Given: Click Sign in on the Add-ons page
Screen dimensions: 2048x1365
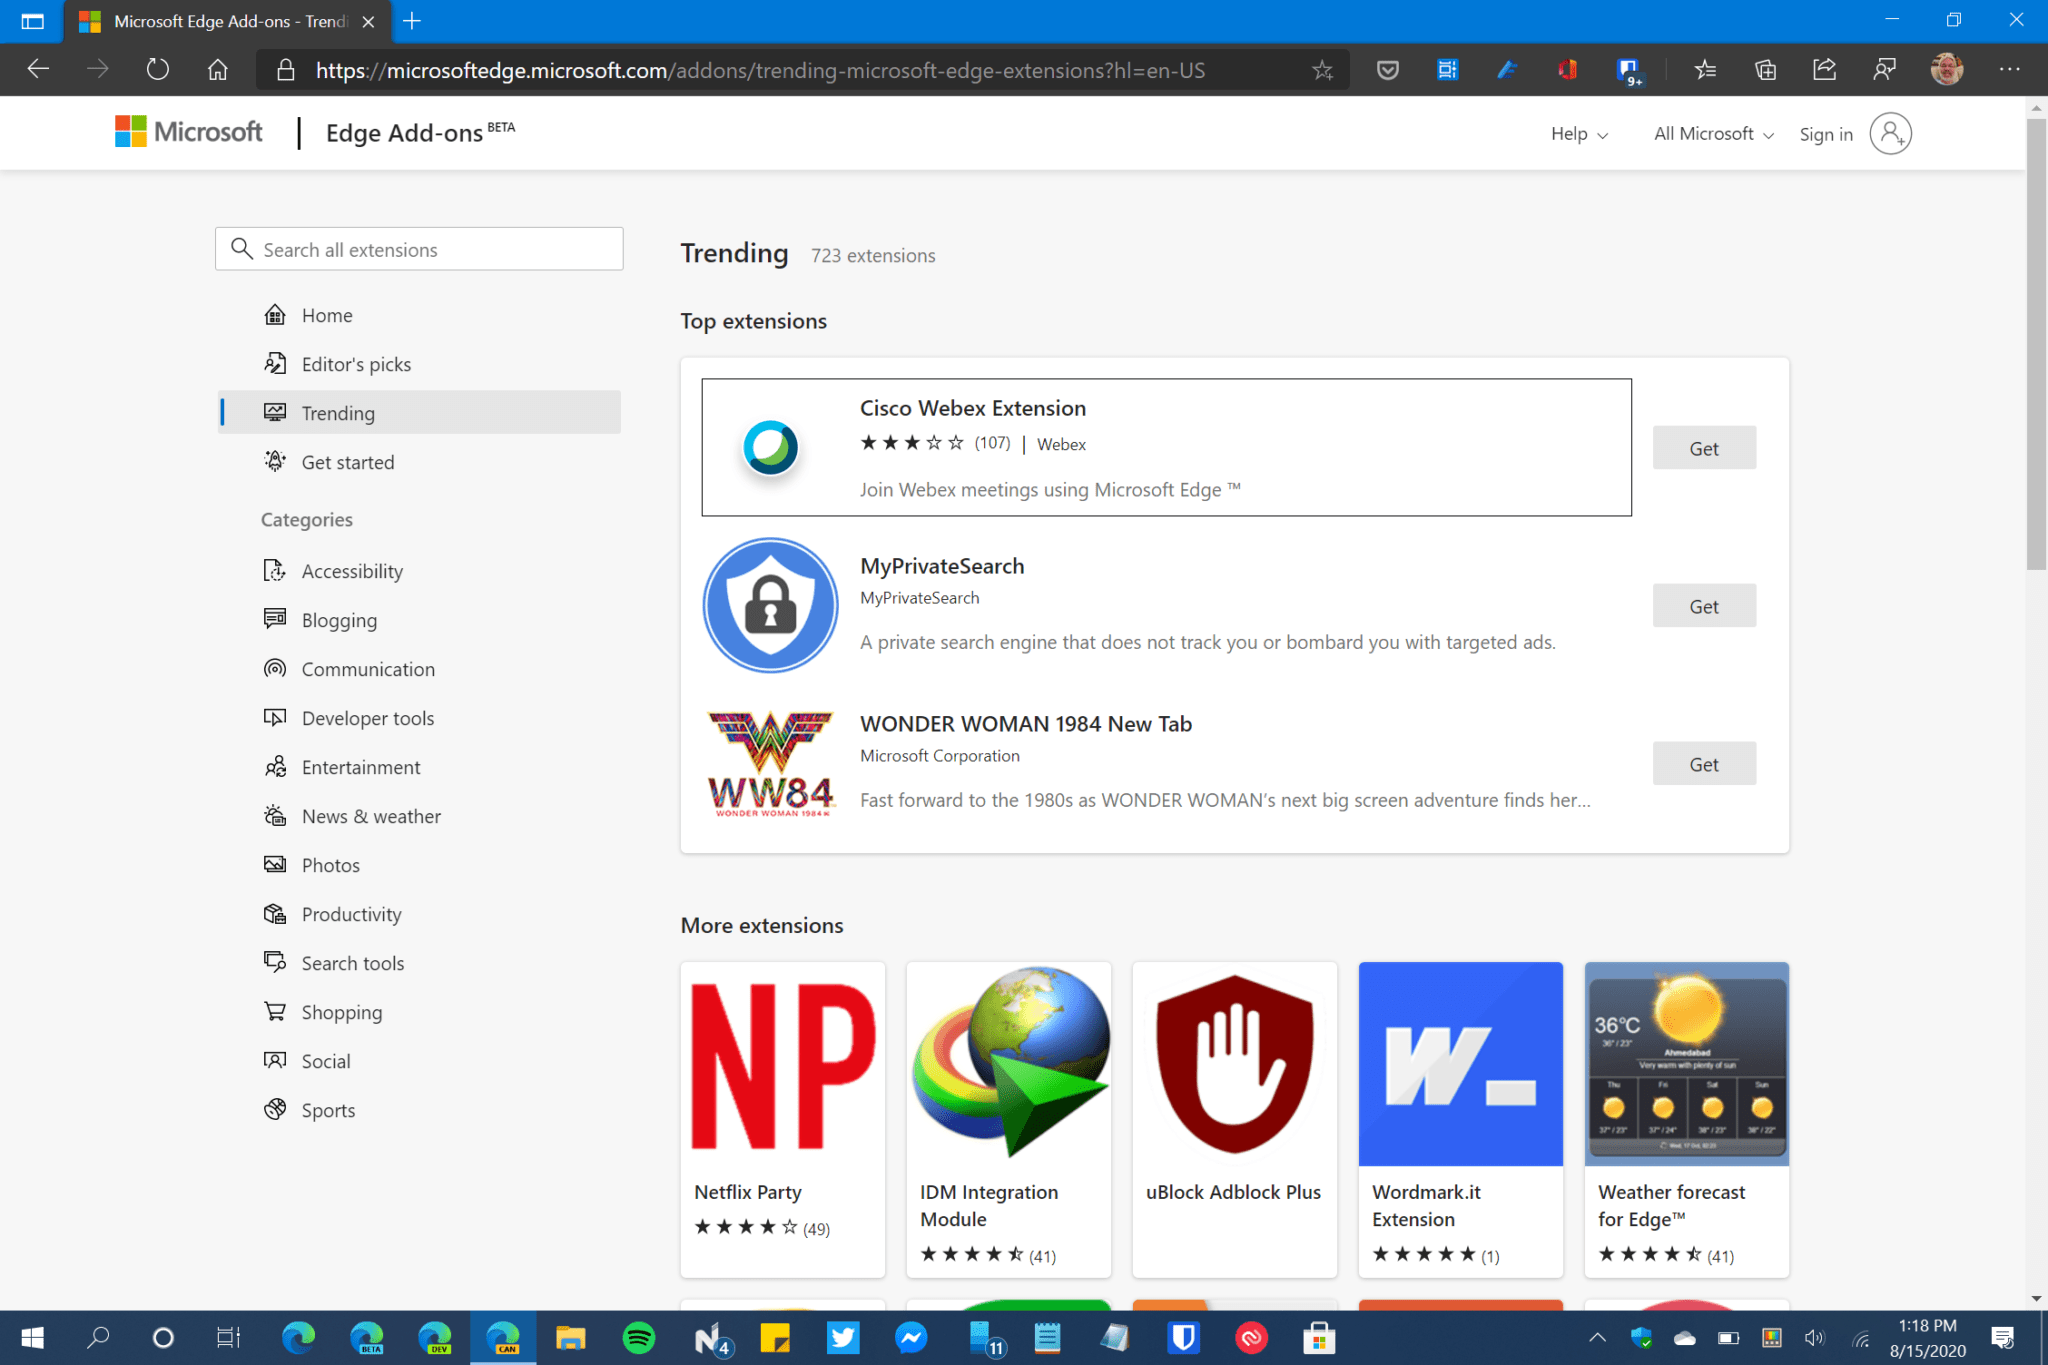Looking at the screenshot, I should click(1826, 133).
